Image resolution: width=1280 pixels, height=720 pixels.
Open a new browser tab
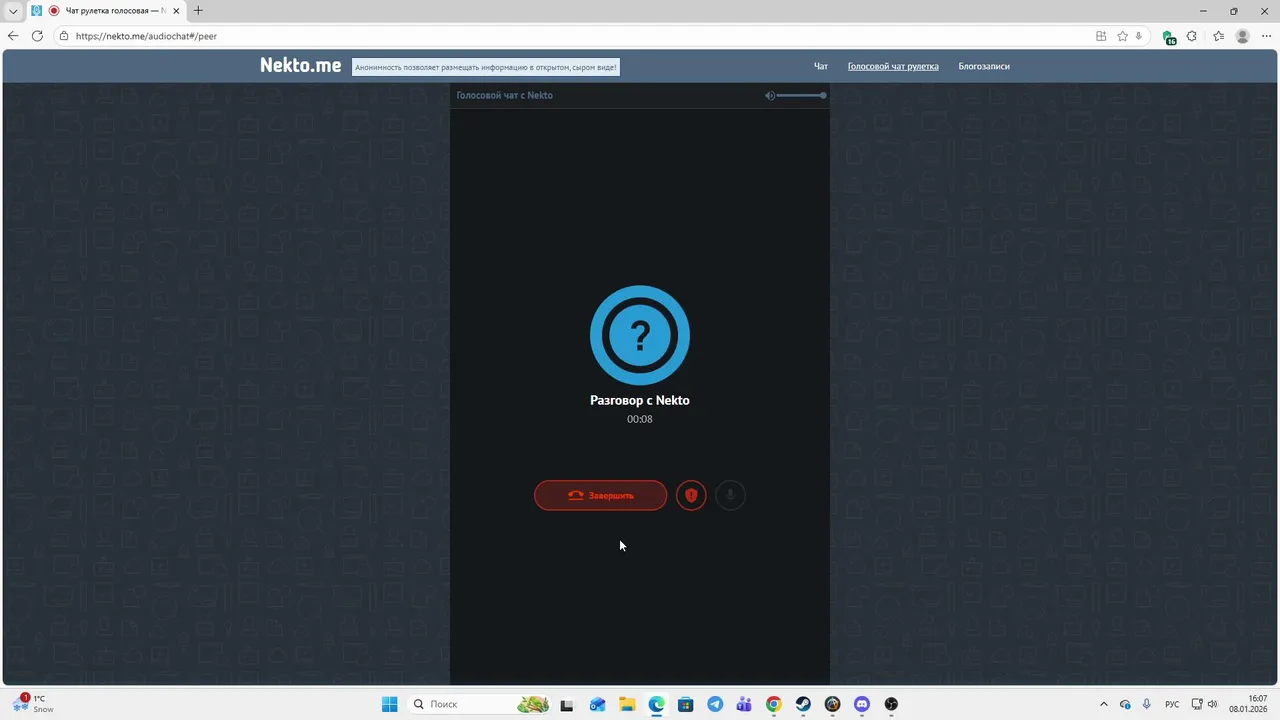(x=198, y=11)
